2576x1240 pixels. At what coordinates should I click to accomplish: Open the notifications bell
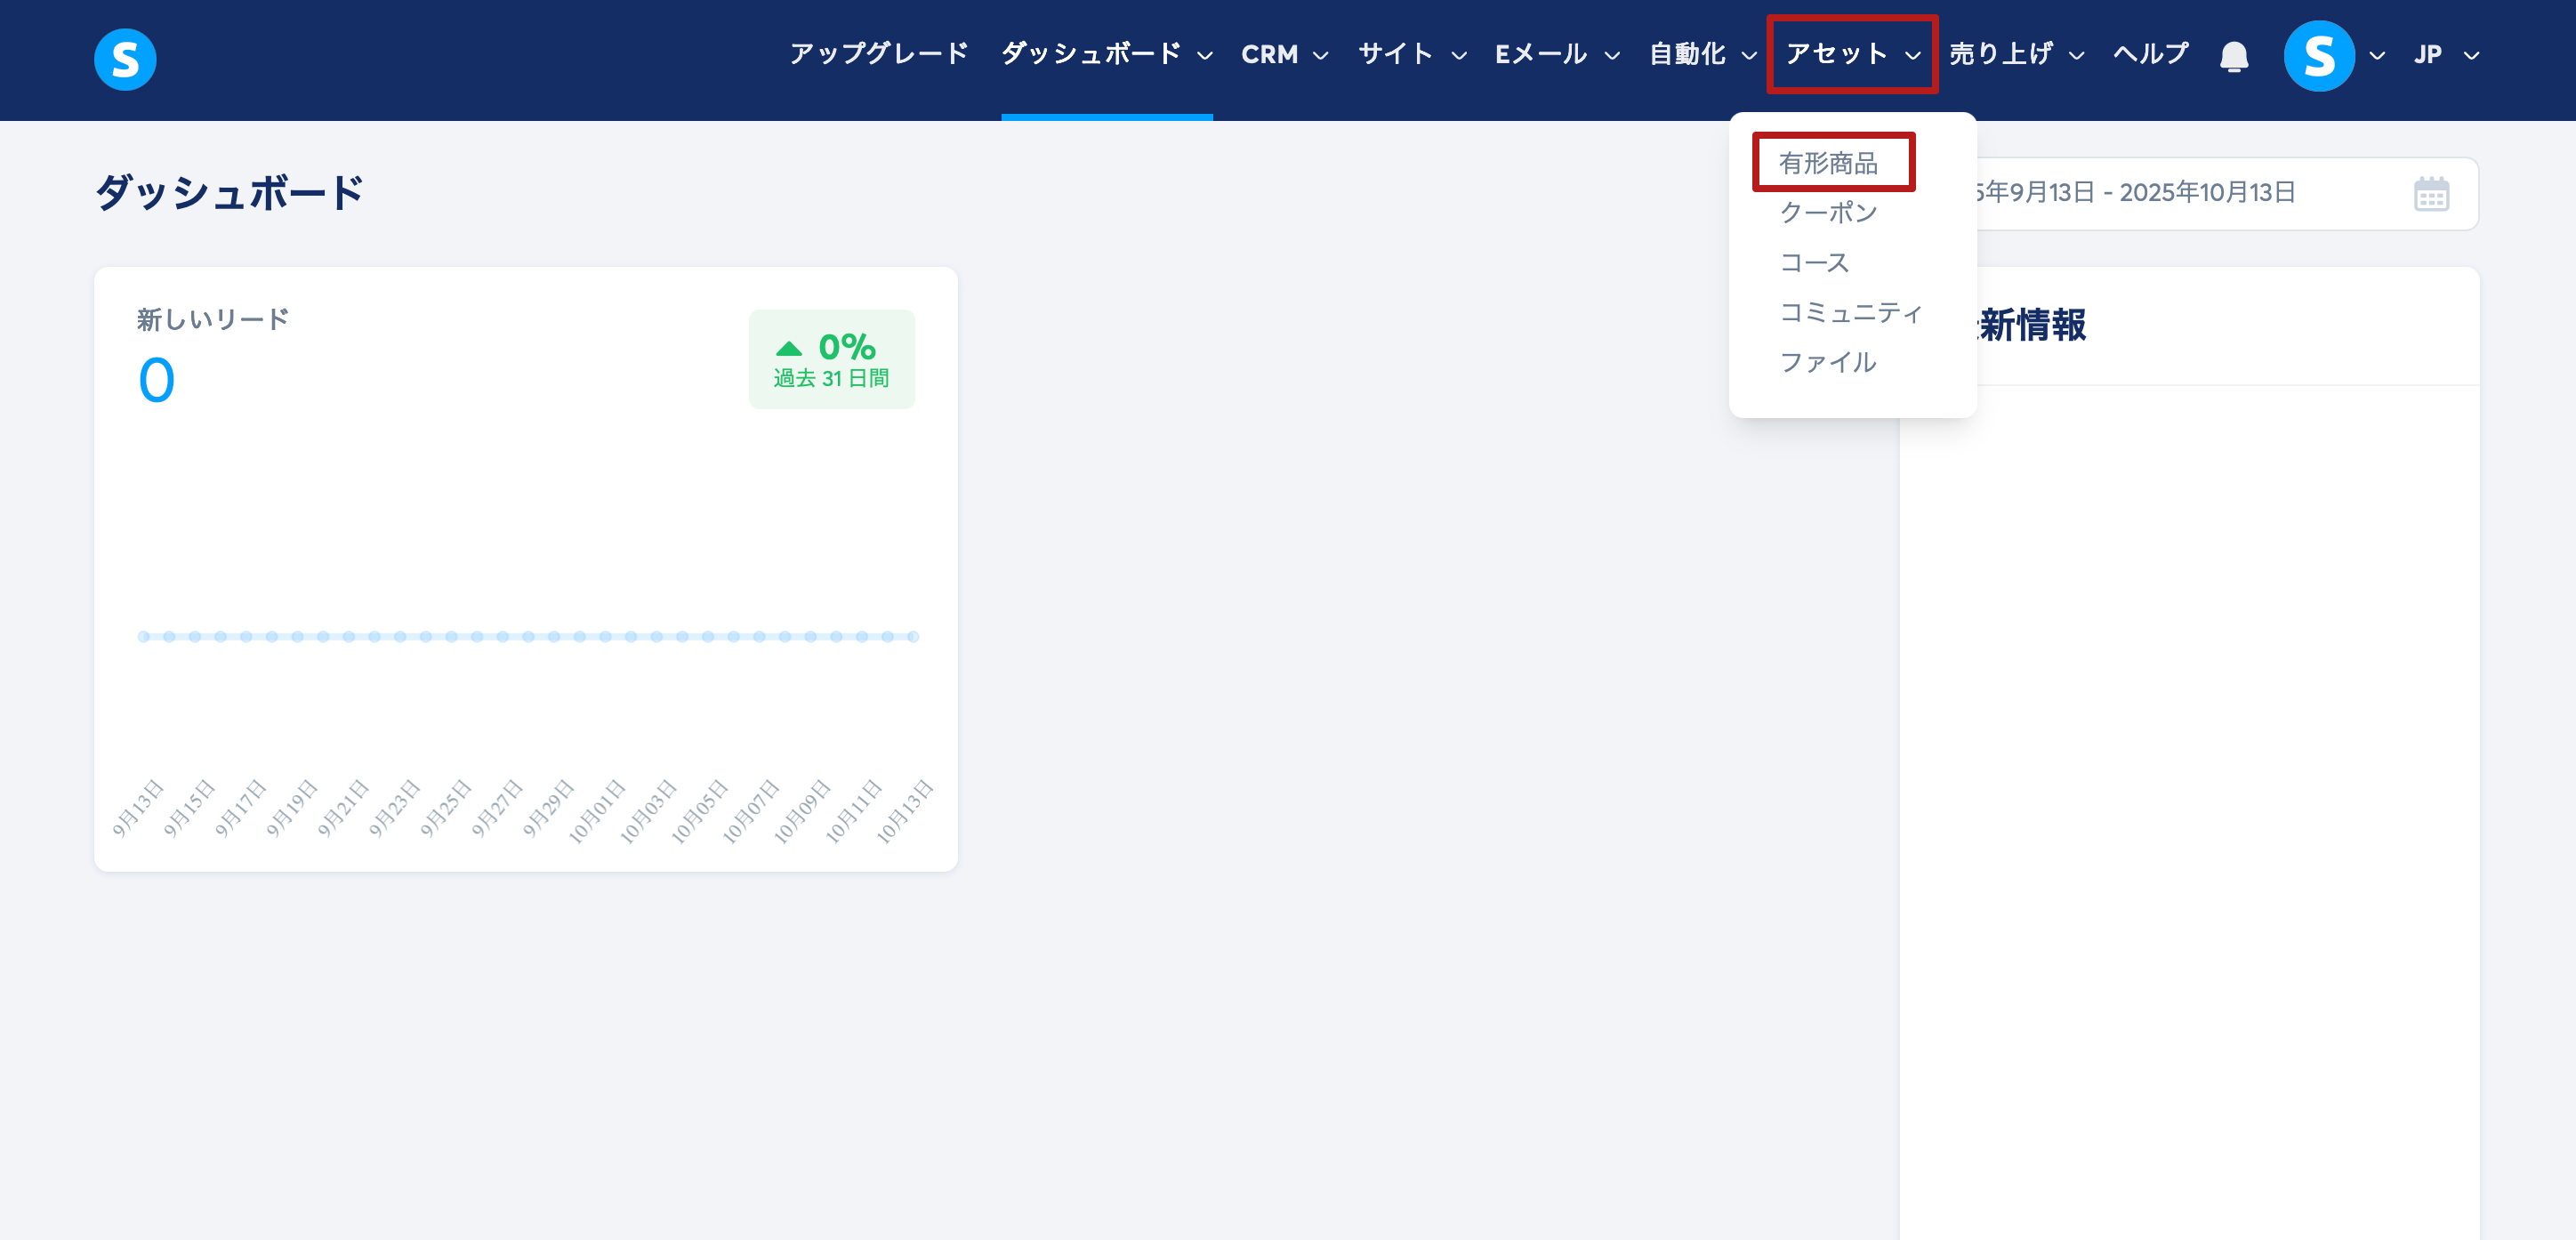tap(2233, 56)
